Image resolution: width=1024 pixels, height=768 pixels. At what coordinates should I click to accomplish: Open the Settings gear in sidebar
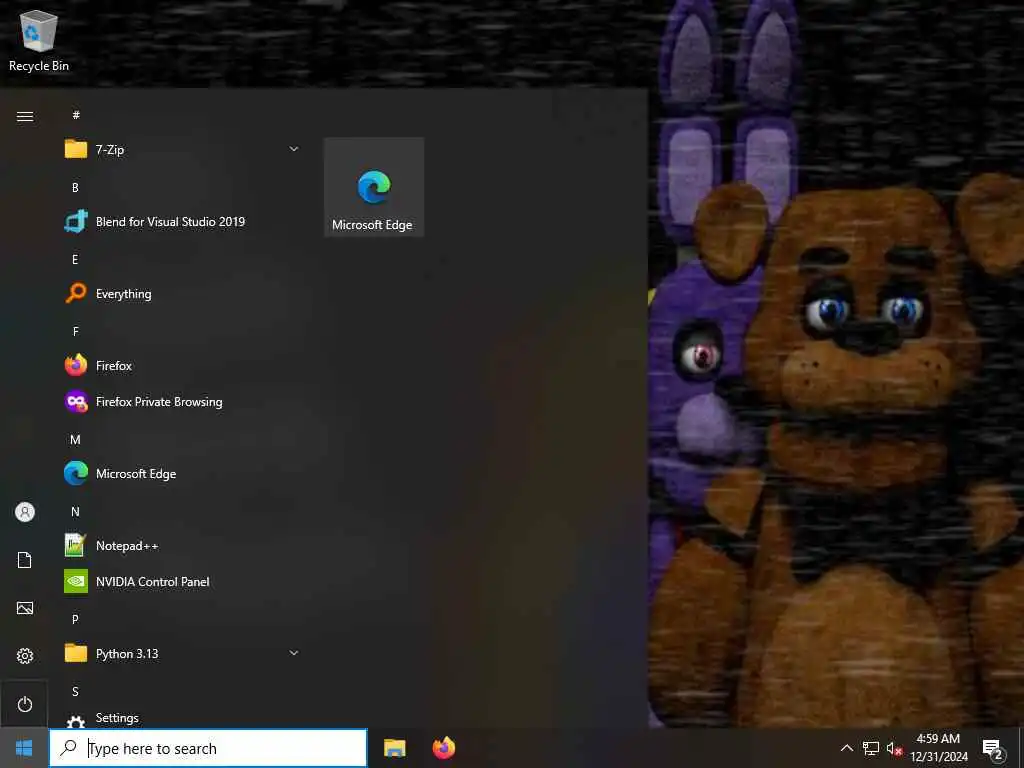pos(25,656)
